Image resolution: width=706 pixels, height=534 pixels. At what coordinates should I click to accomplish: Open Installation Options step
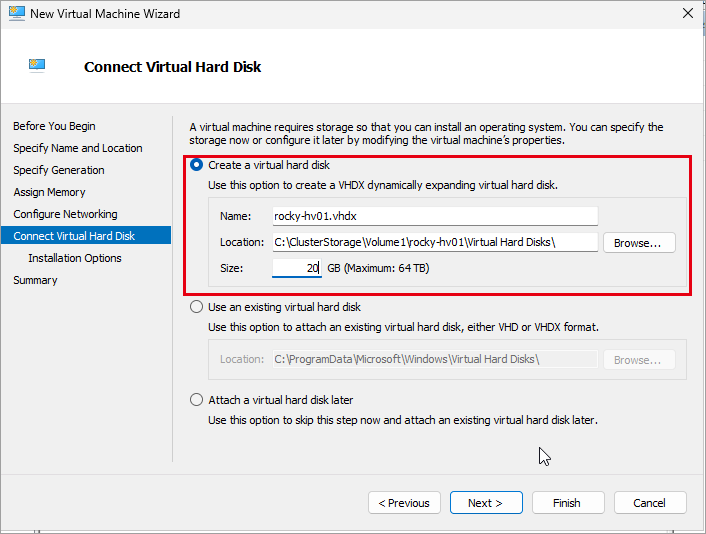click(x=75, y=258)
